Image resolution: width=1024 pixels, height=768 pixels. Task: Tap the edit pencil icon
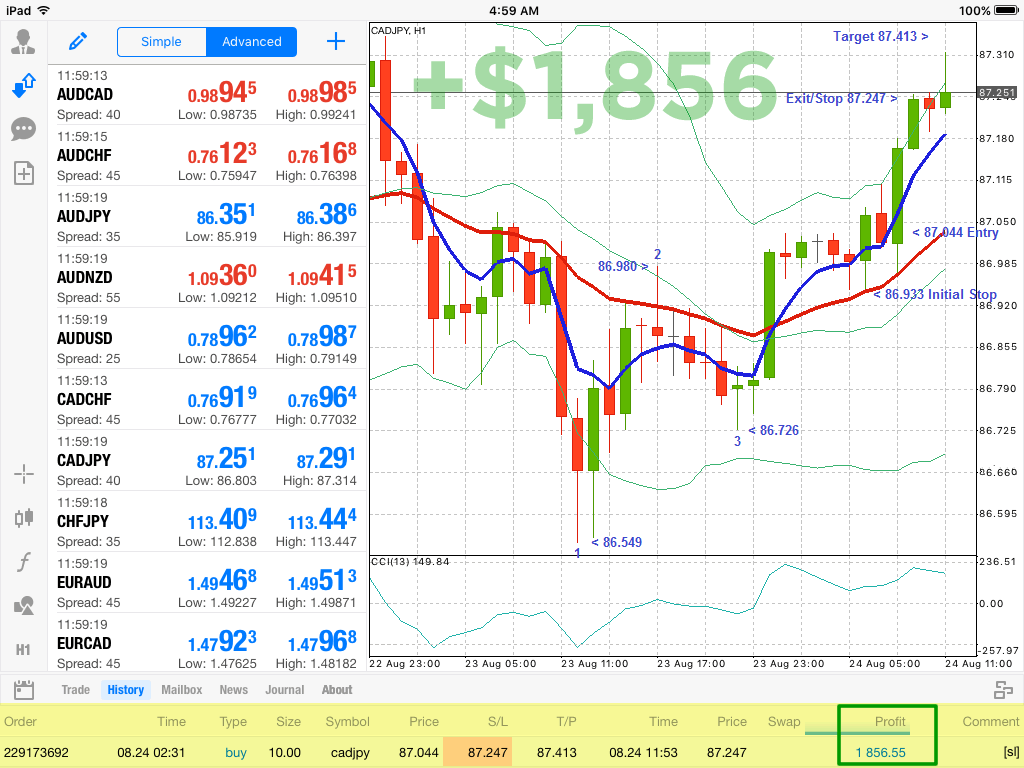[x=78, y=41]
